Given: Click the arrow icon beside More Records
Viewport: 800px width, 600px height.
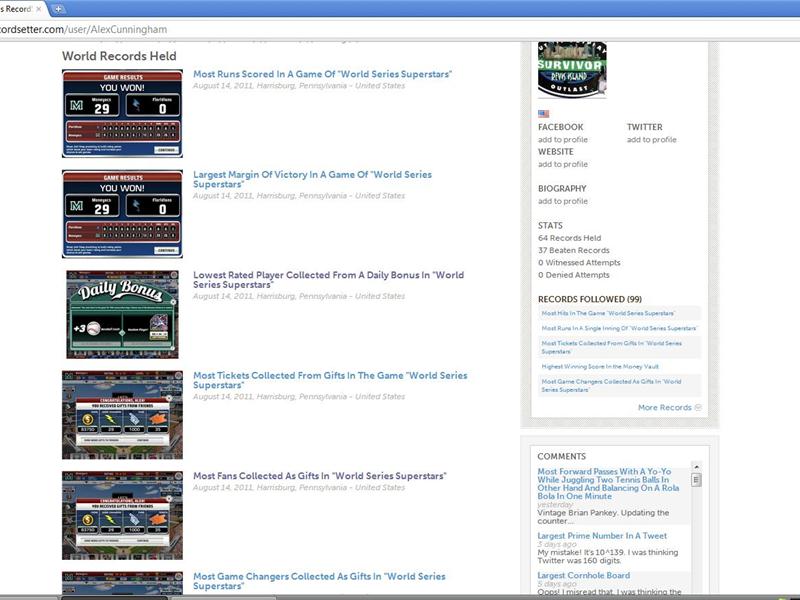Looking at the screenshot, I should click(x=698, y=407).
